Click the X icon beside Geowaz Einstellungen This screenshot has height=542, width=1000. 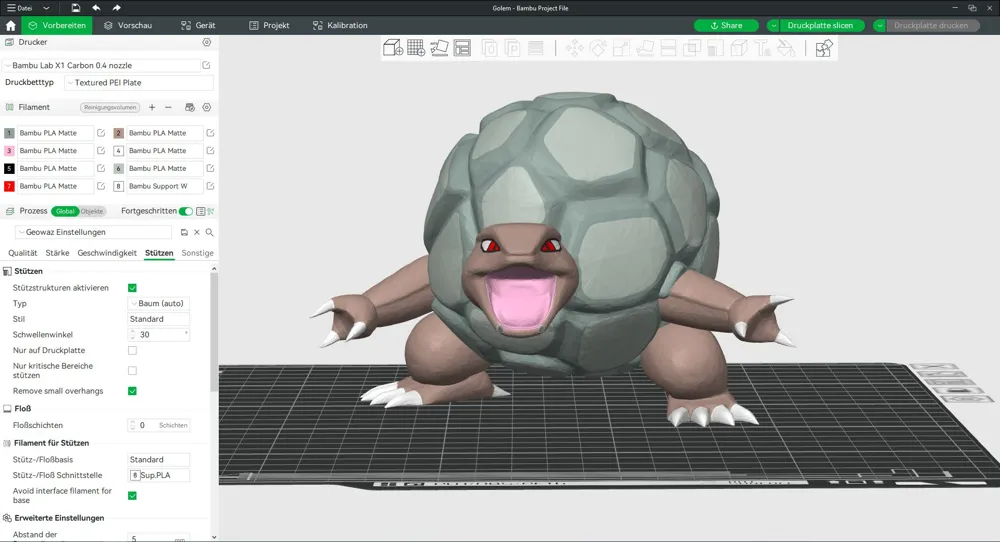point(197,232)
